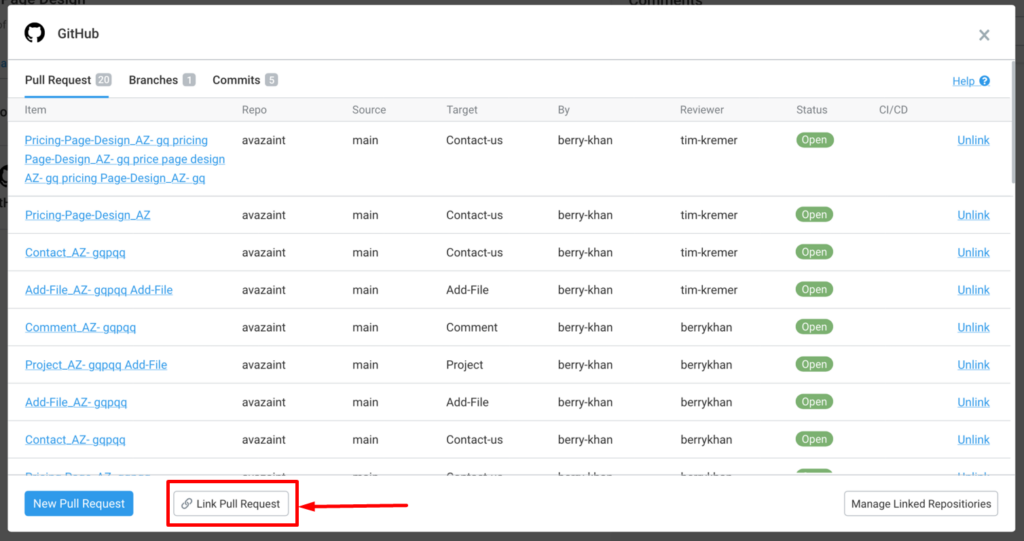Click tim-kremer reviewer in Pricing-Page-Design_AZ row
Viewport: 1024px width, 541px height.
coord(709,215)
